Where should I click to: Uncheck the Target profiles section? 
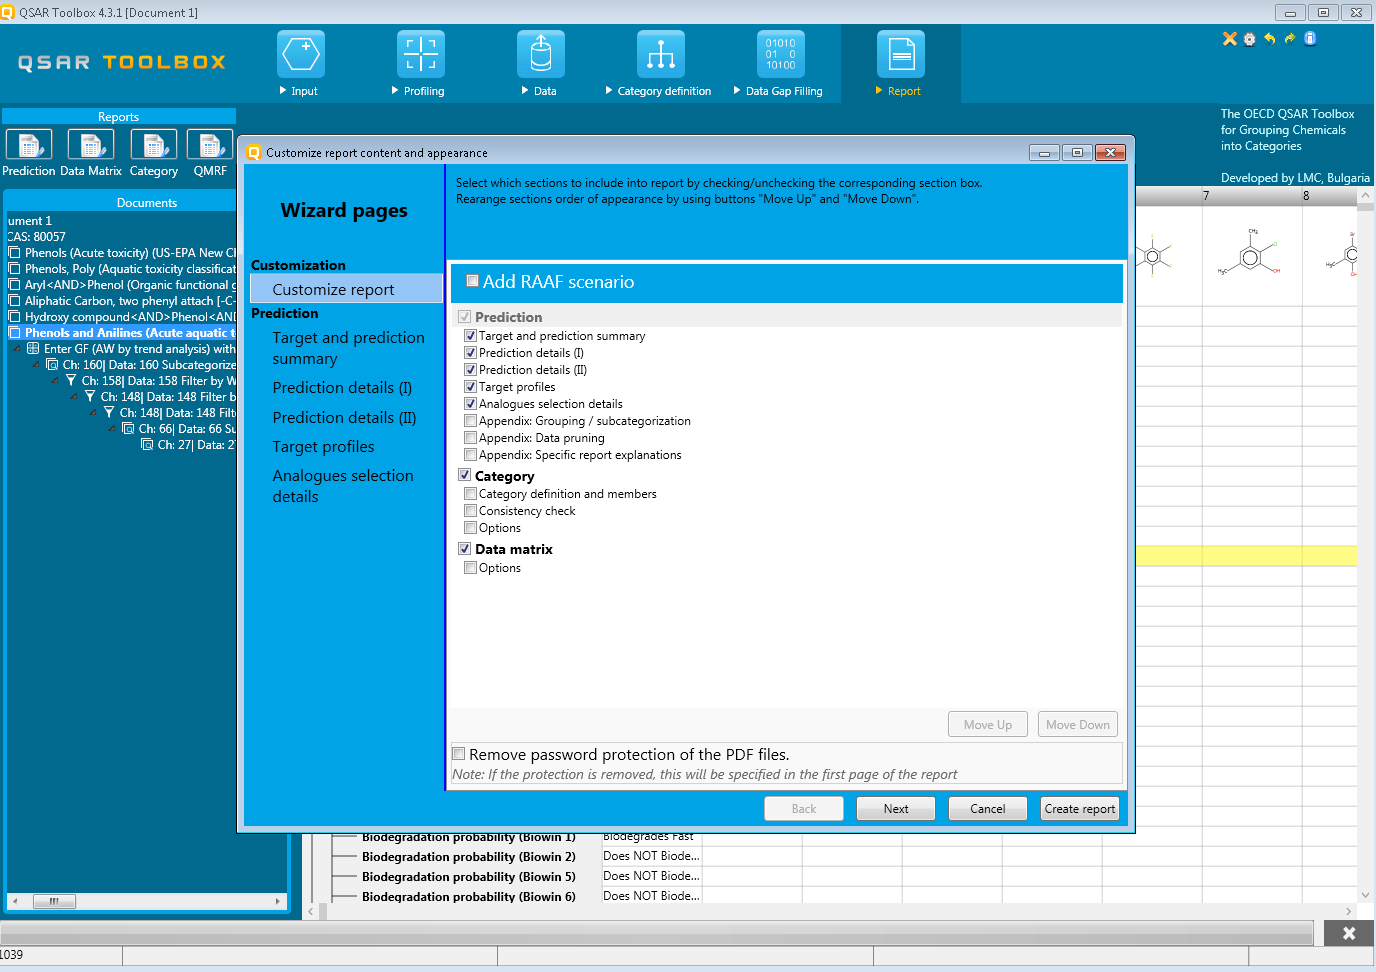tap(470, 387)
